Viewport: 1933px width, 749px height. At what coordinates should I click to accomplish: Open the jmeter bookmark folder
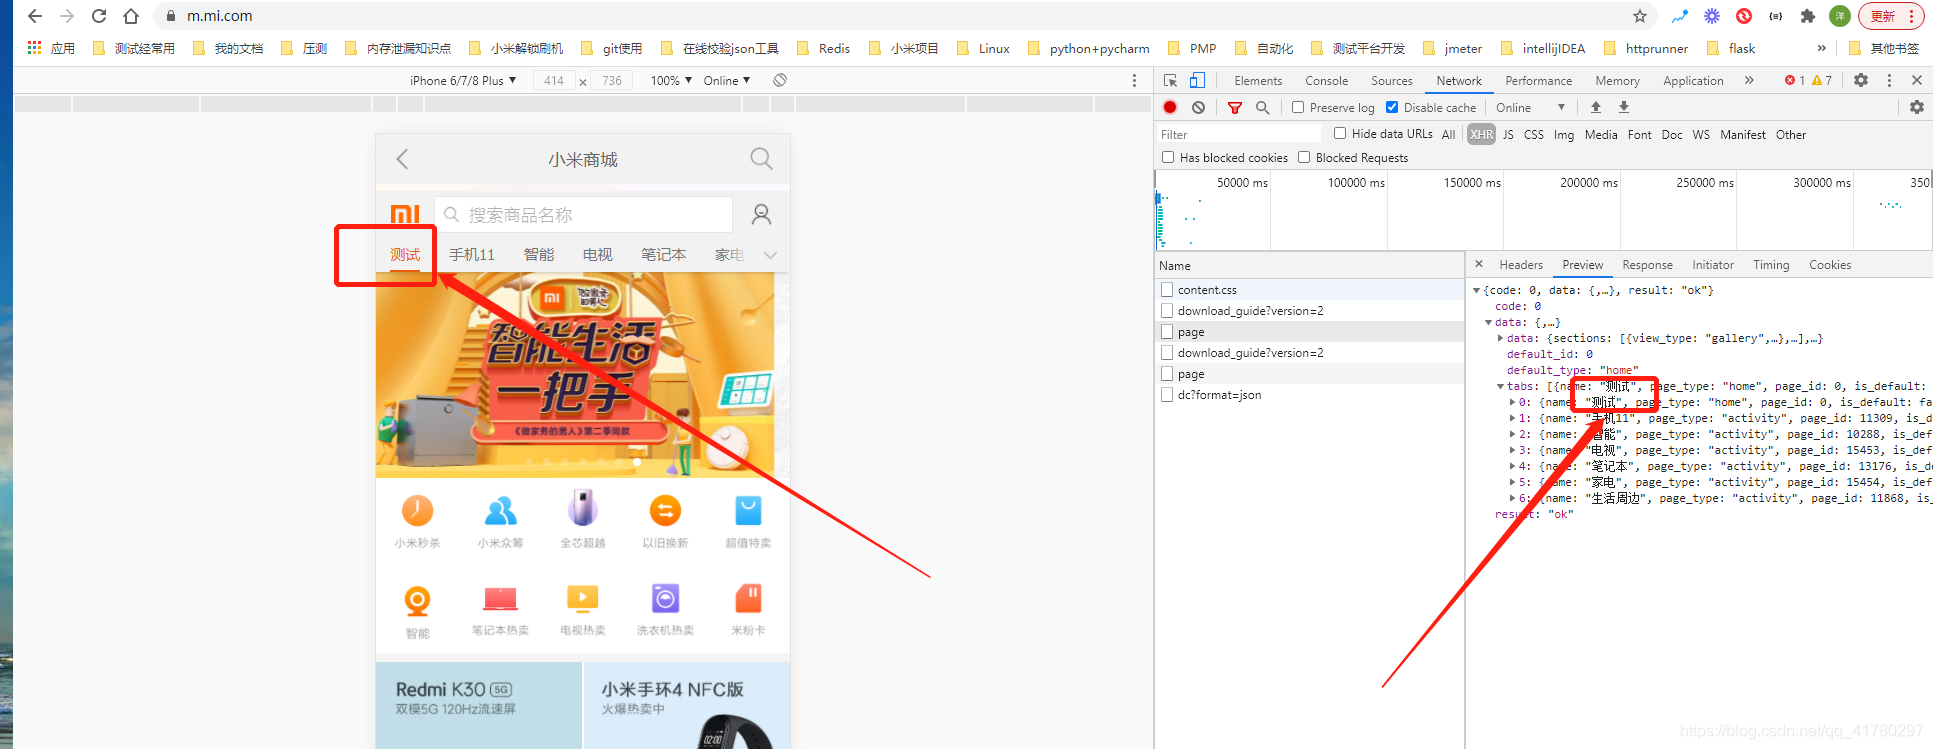(x=1453, y=48)
